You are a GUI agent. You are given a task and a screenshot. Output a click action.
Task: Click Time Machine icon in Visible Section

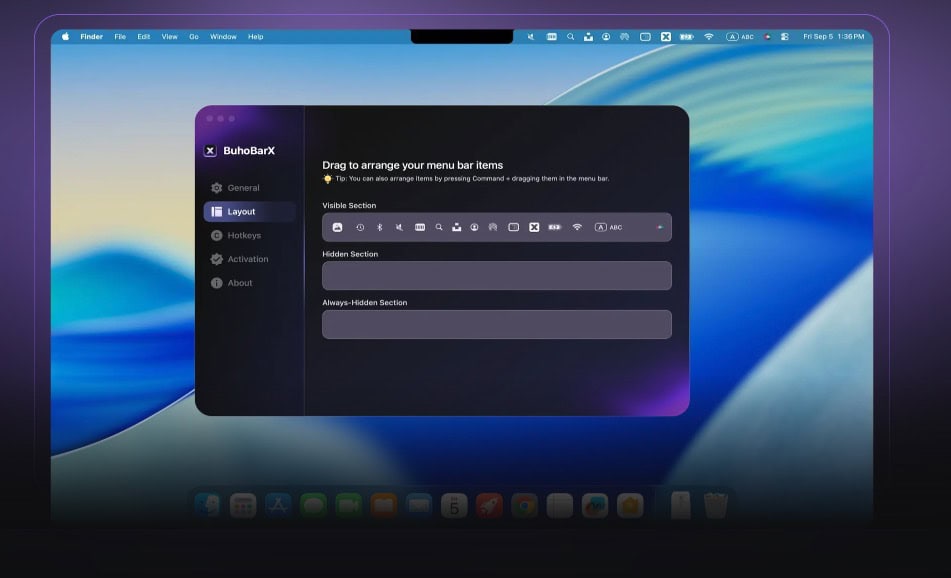(360, 228)
